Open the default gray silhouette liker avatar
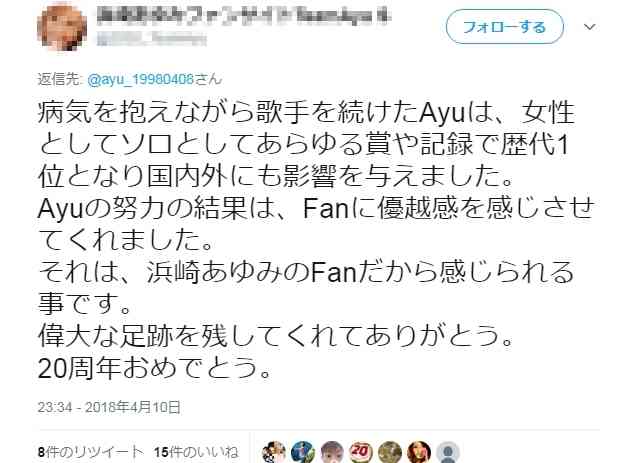The image size is (632, 463). (448, 452)
